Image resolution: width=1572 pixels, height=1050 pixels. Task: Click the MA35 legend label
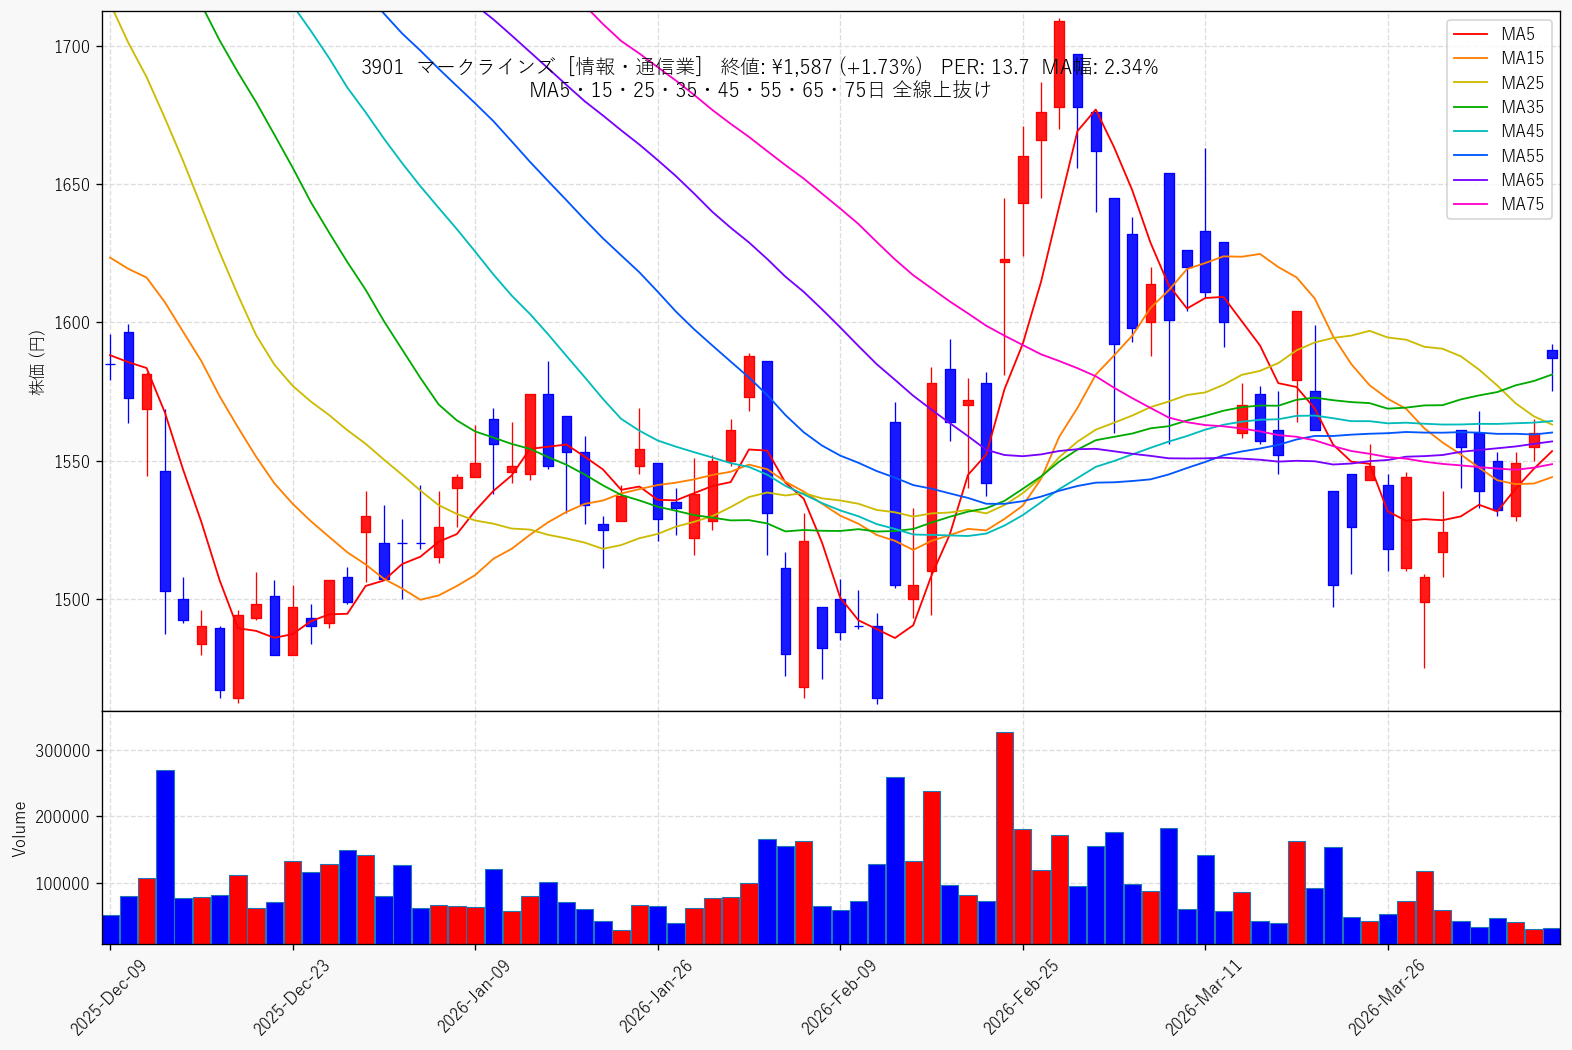(1522, 107)
